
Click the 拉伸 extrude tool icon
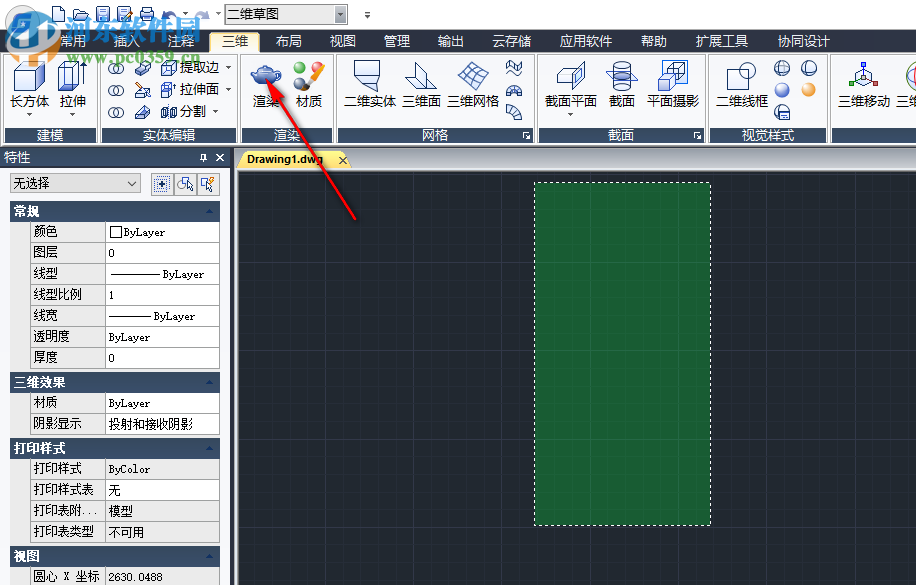[73, 77]
